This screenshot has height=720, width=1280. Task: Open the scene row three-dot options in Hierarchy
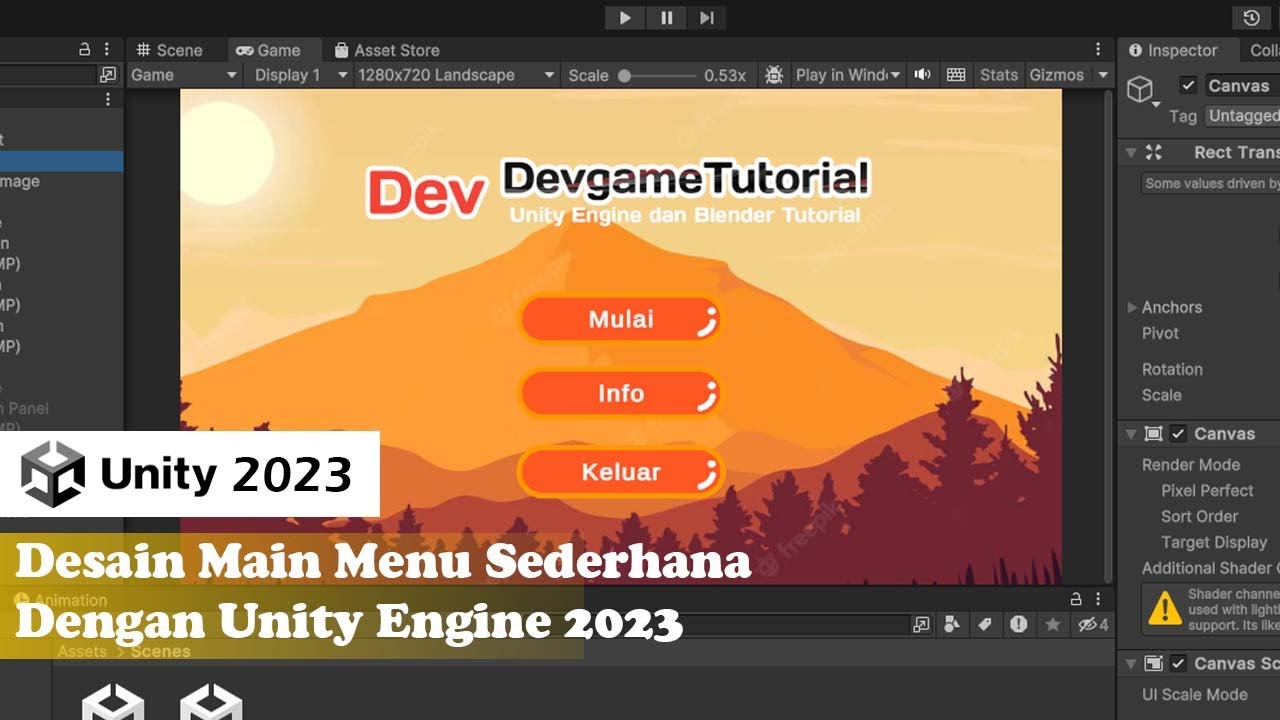click(108, 100)
